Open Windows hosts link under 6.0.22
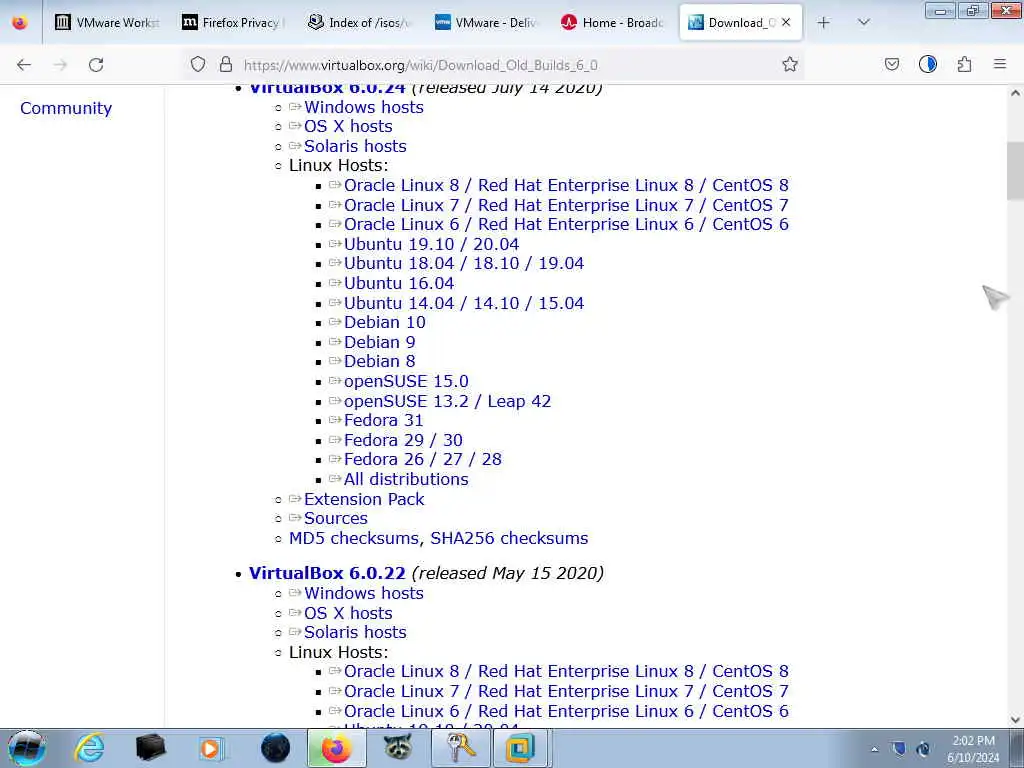The image size is (1024, 768). 364,594
